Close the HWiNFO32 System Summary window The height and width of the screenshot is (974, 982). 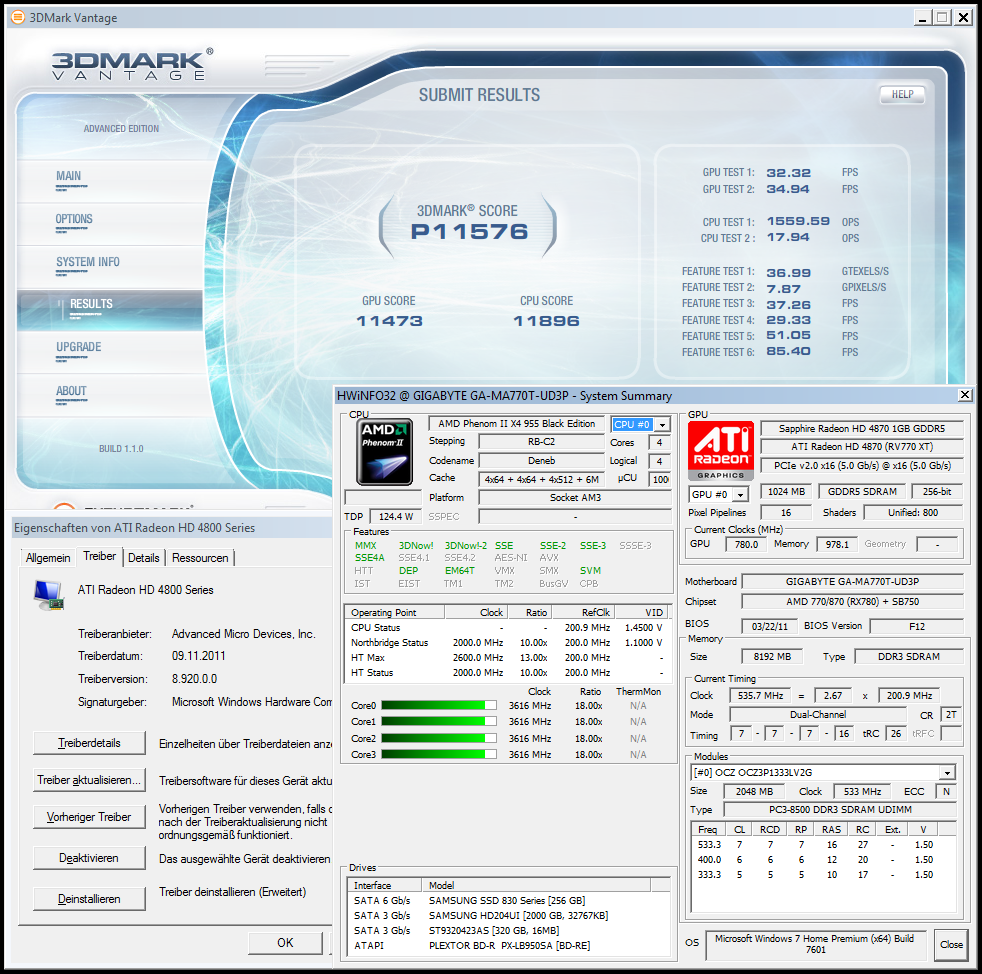pos(965,395)
